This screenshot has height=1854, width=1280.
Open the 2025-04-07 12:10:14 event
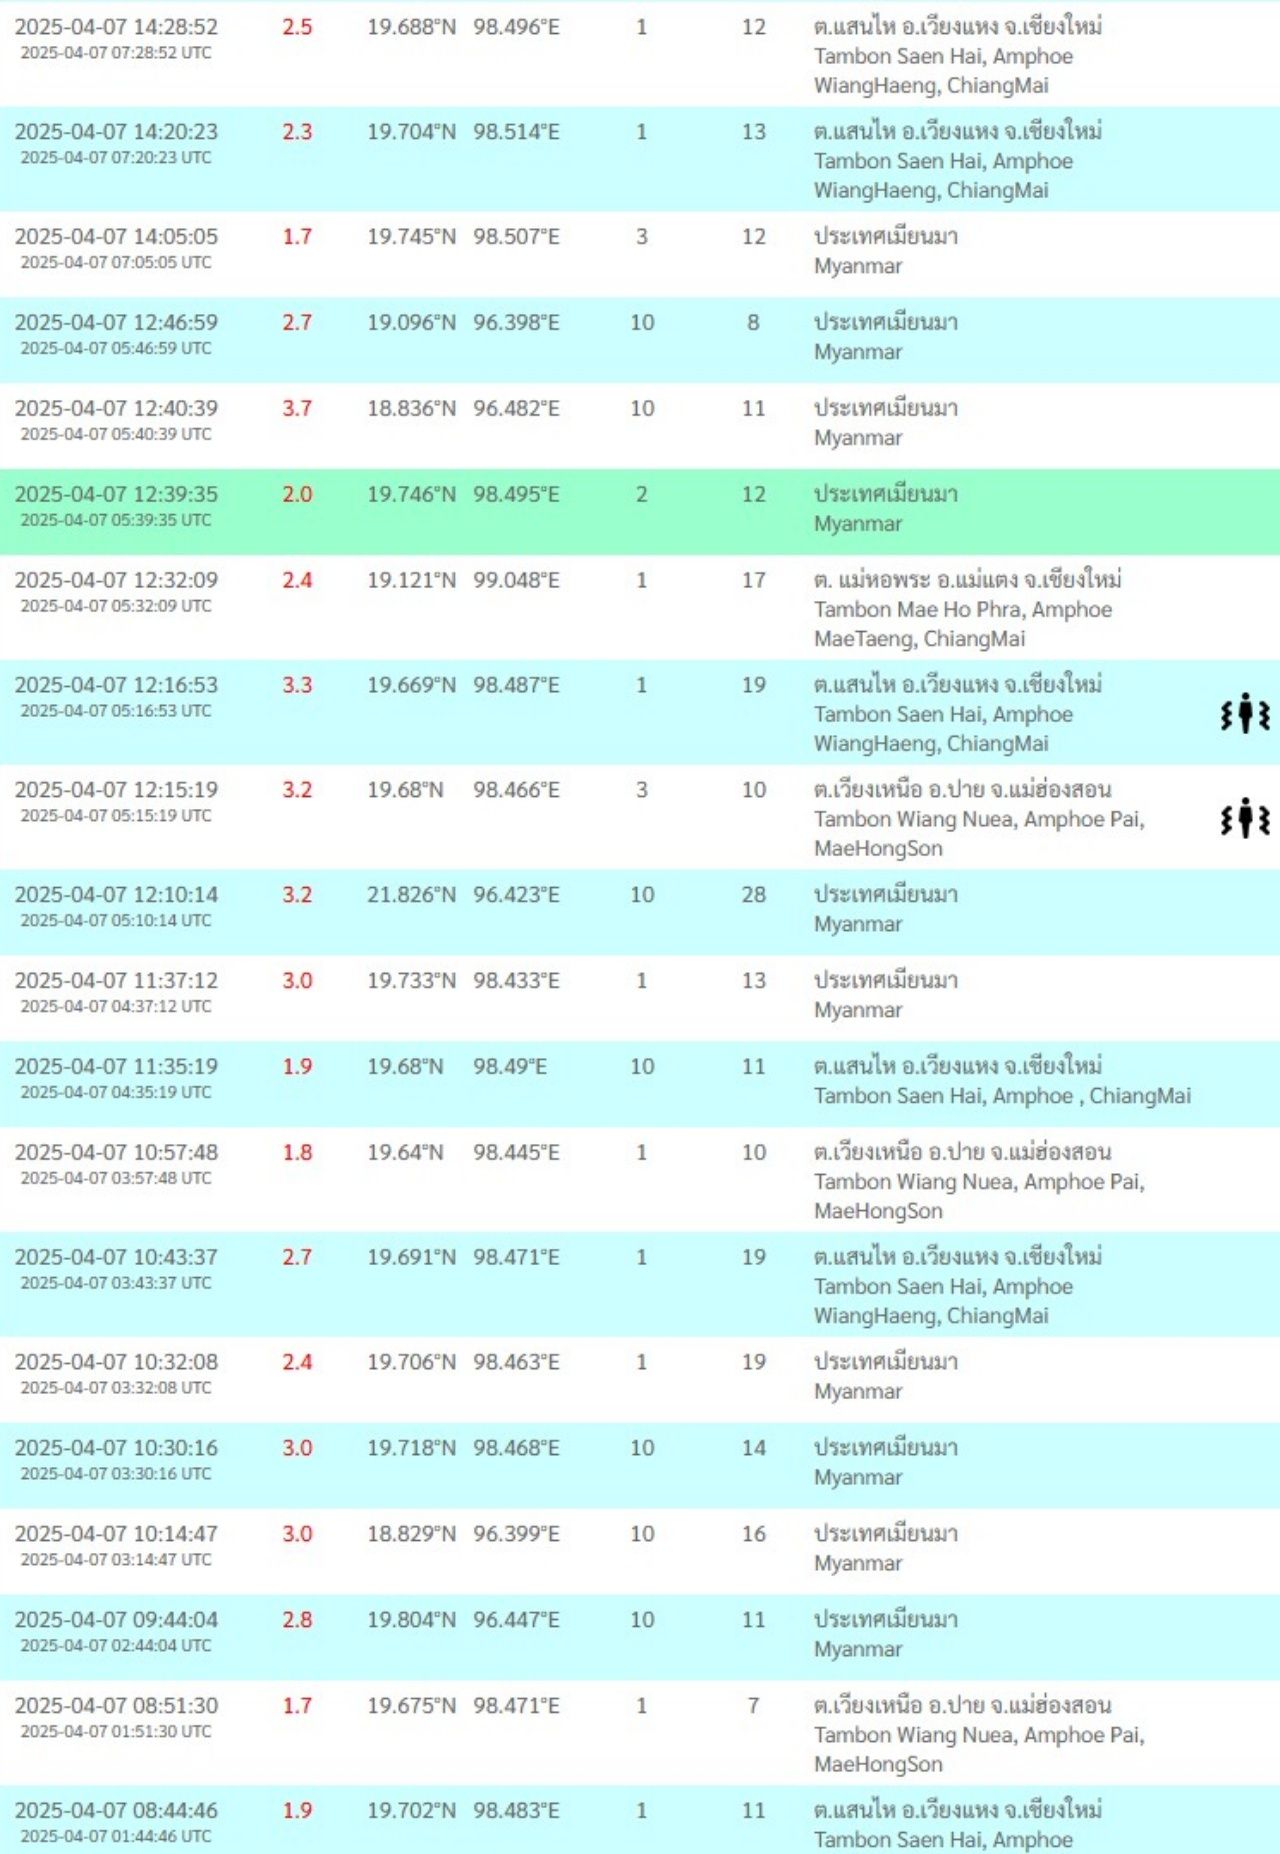[640, 912]
